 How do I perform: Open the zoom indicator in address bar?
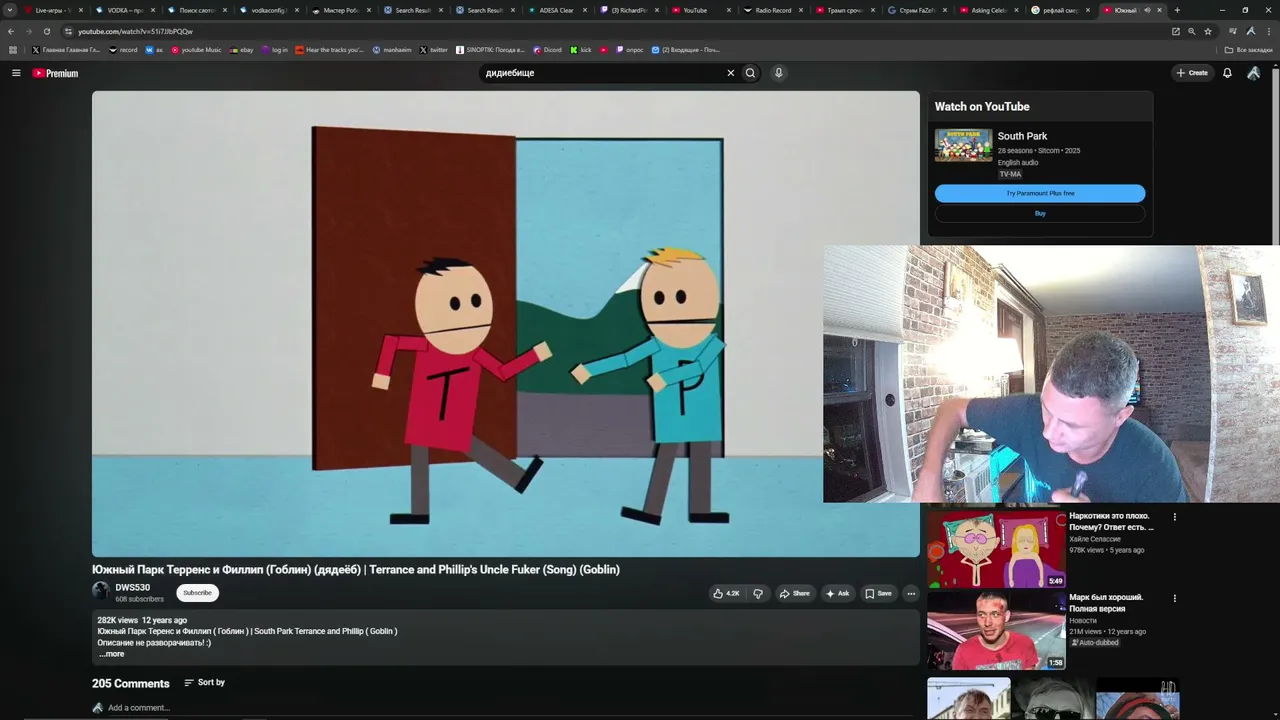pos(1191,31)
